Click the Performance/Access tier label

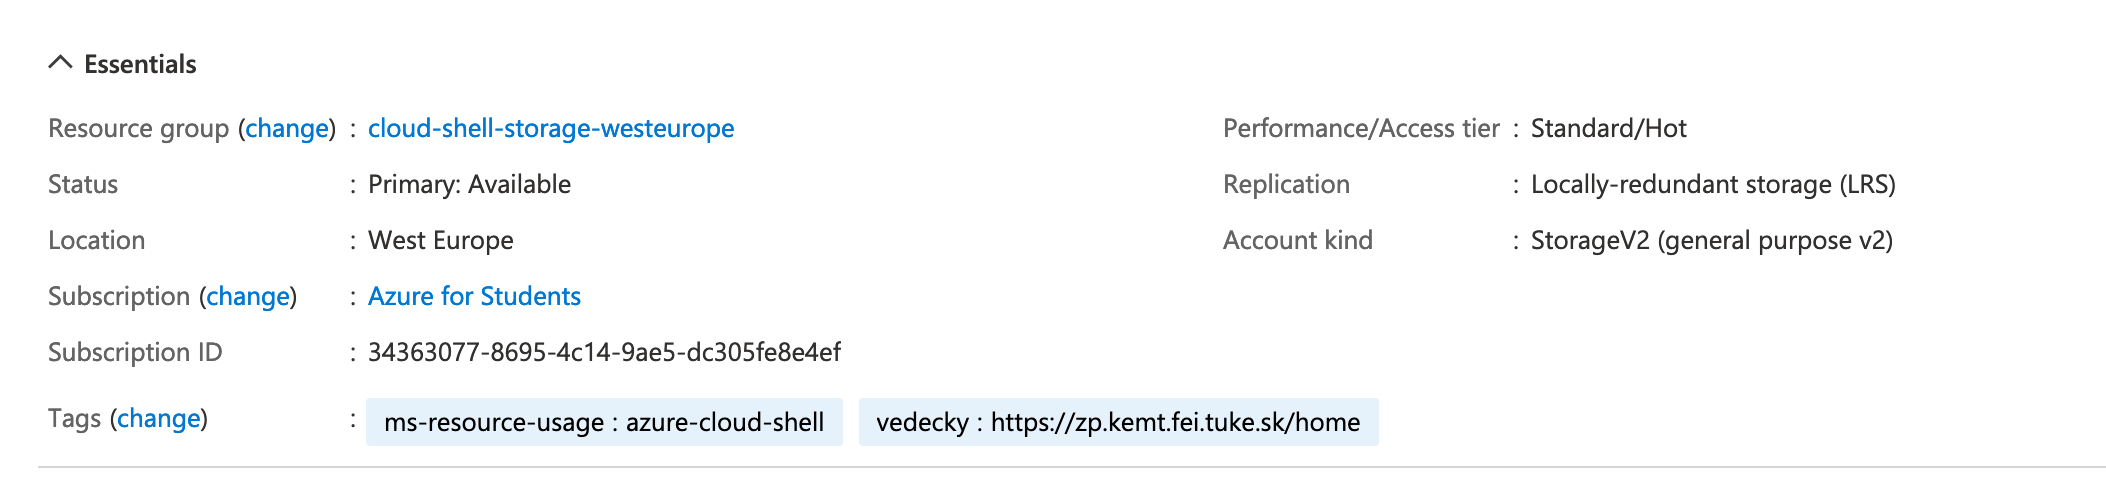pos(1361,129)
